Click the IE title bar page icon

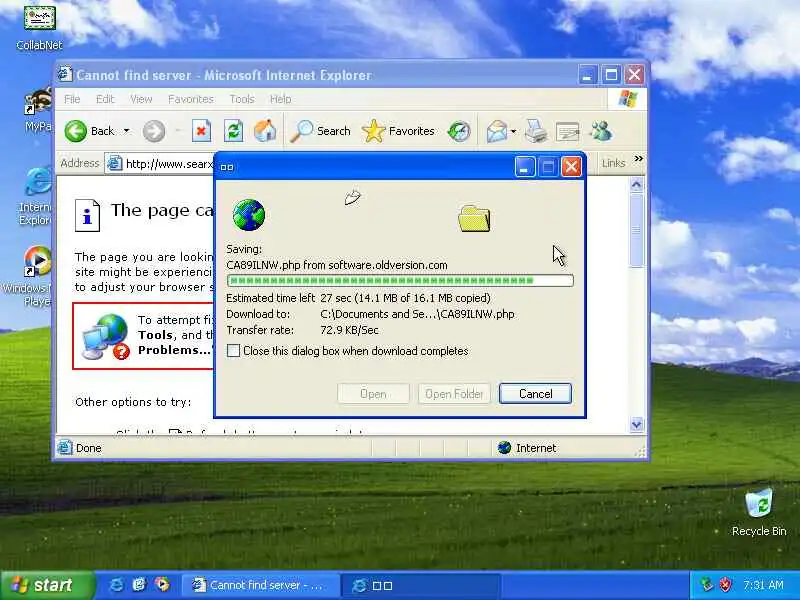pos(65,74)
